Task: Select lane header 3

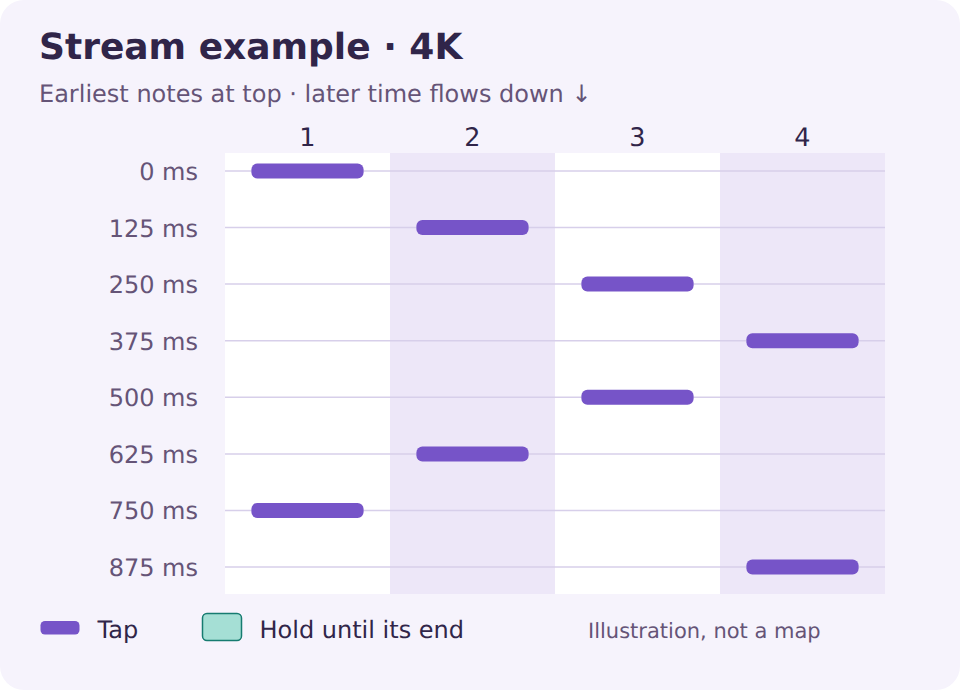Action: (x=637, y=137)
